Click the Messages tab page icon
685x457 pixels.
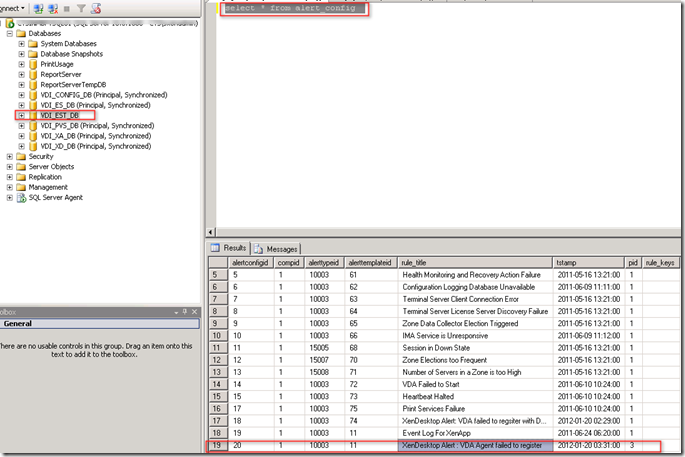point(258,249)
